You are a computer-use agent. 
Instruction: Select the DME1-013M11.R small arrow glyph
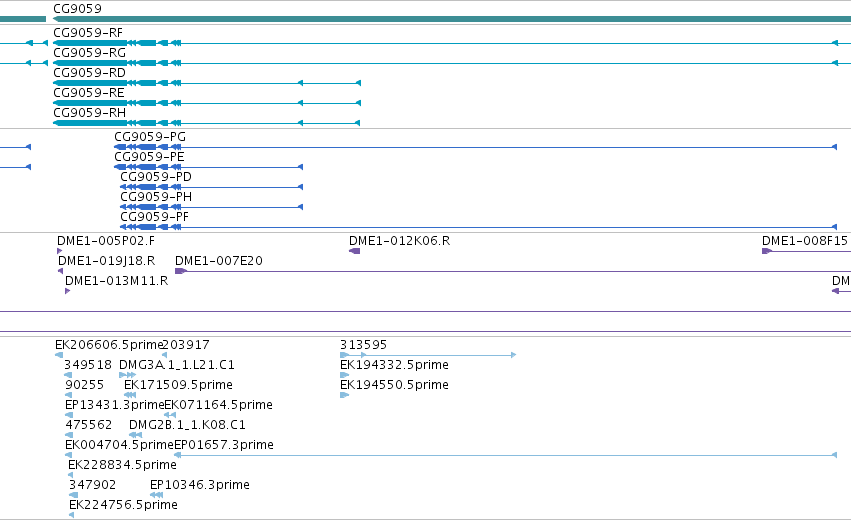67,291
